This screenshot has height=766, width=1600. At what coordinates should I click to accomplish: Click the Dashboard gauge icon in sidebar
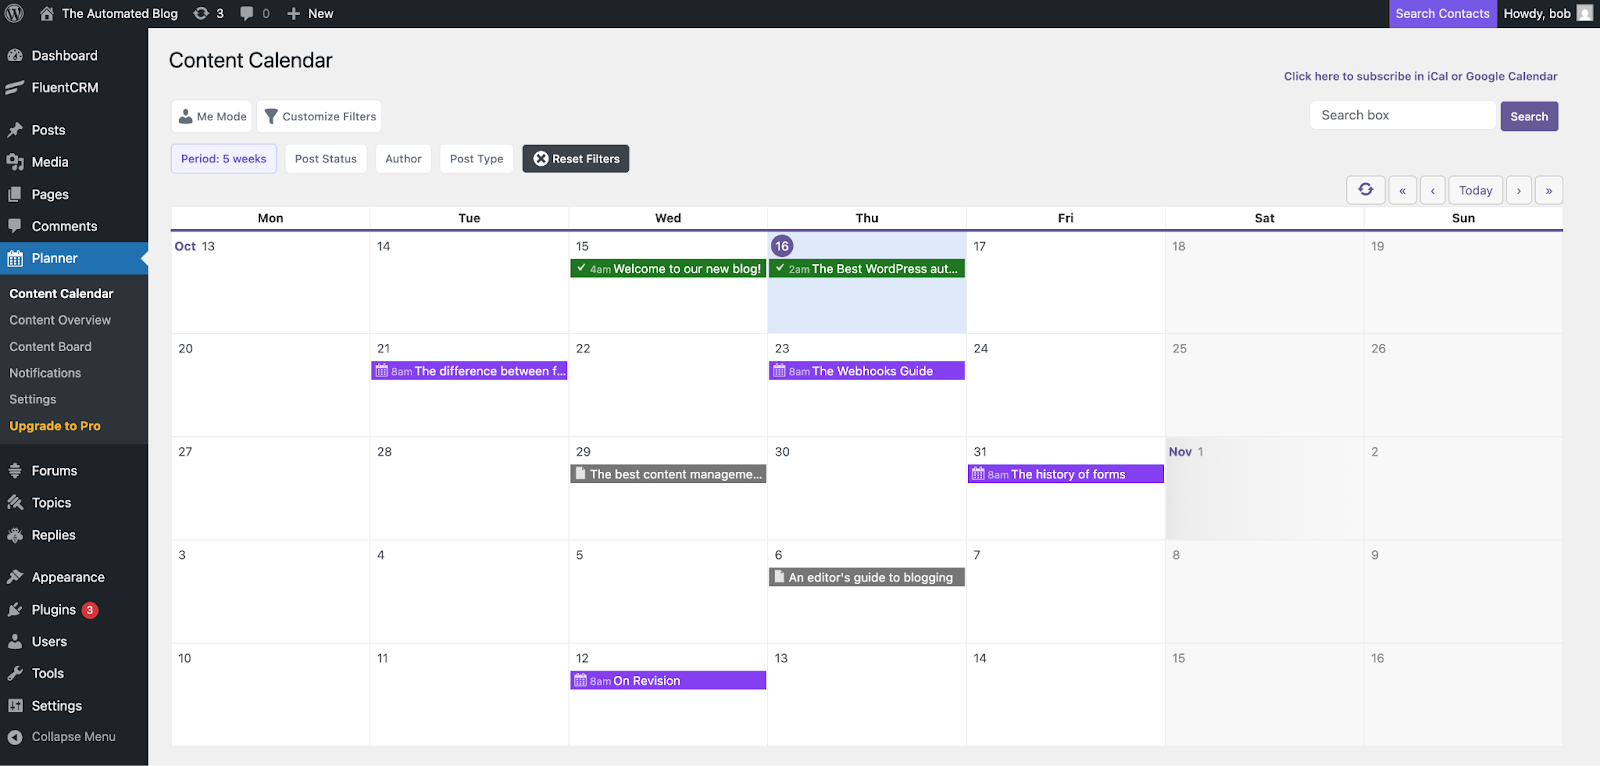[15, 55]
